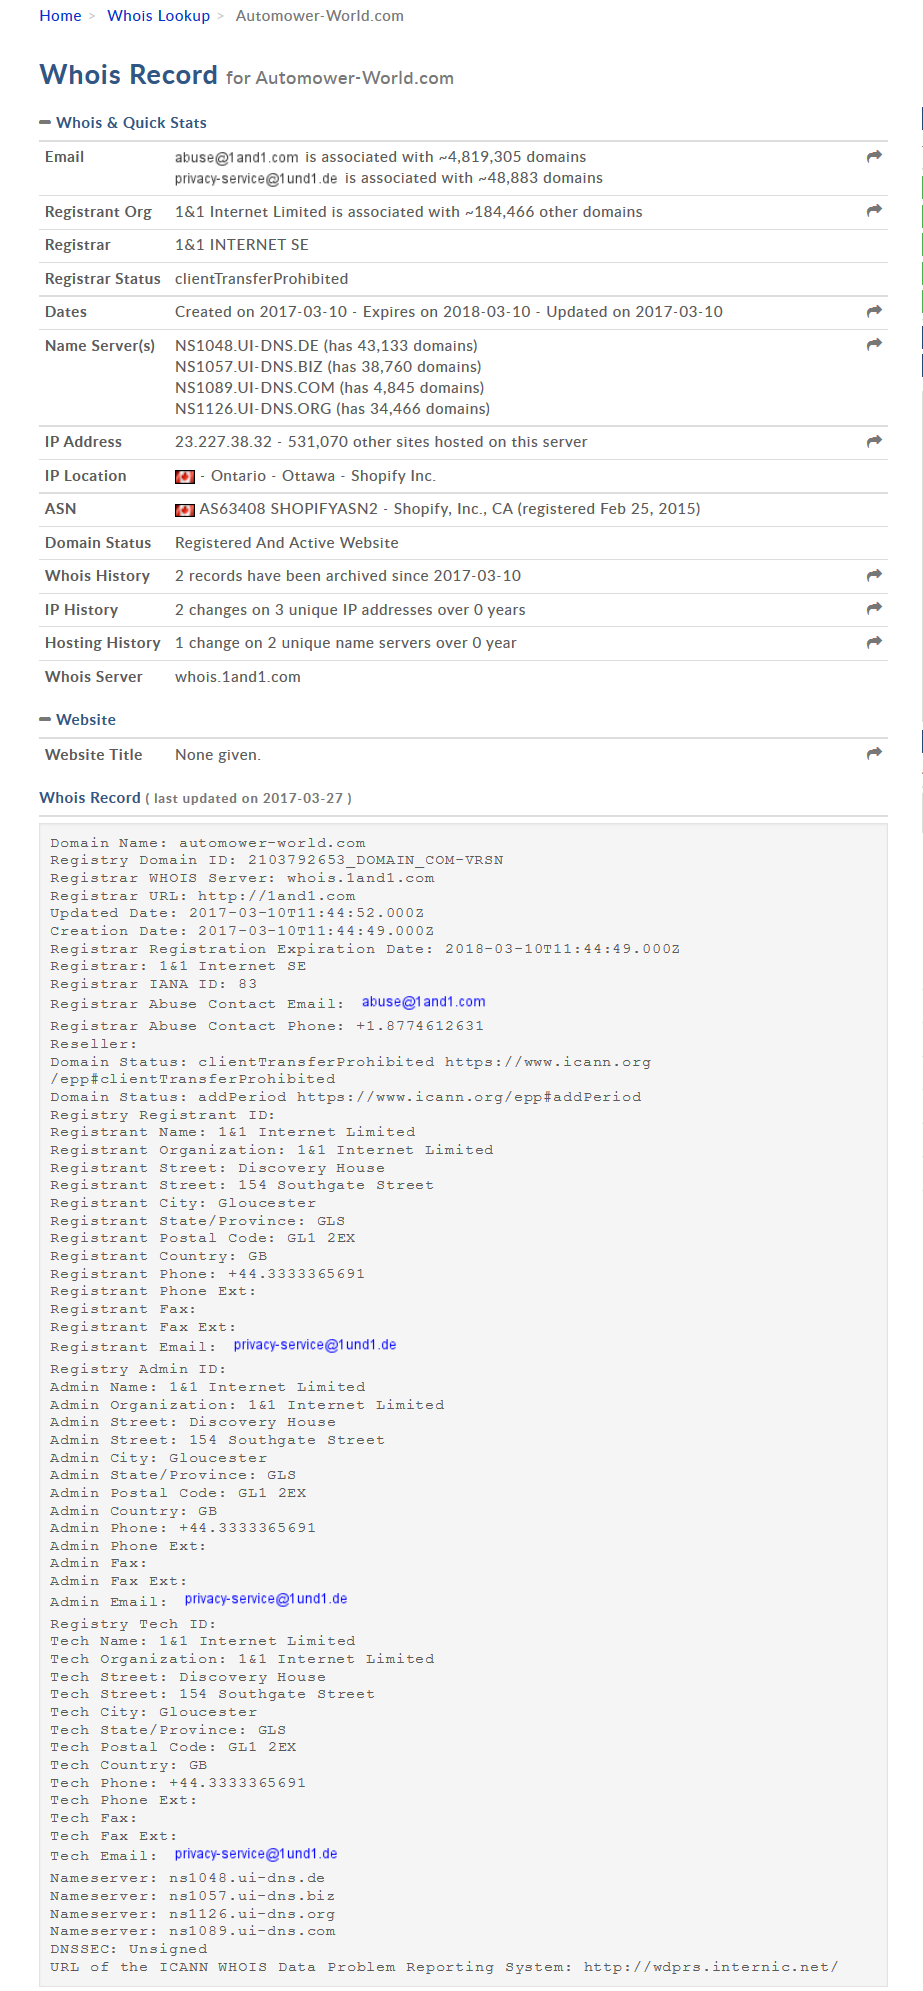Viewport: 923px width, 1991px height.
Task: Click the whois.1and1.com Whois Server value
Action: click(238, 677)
